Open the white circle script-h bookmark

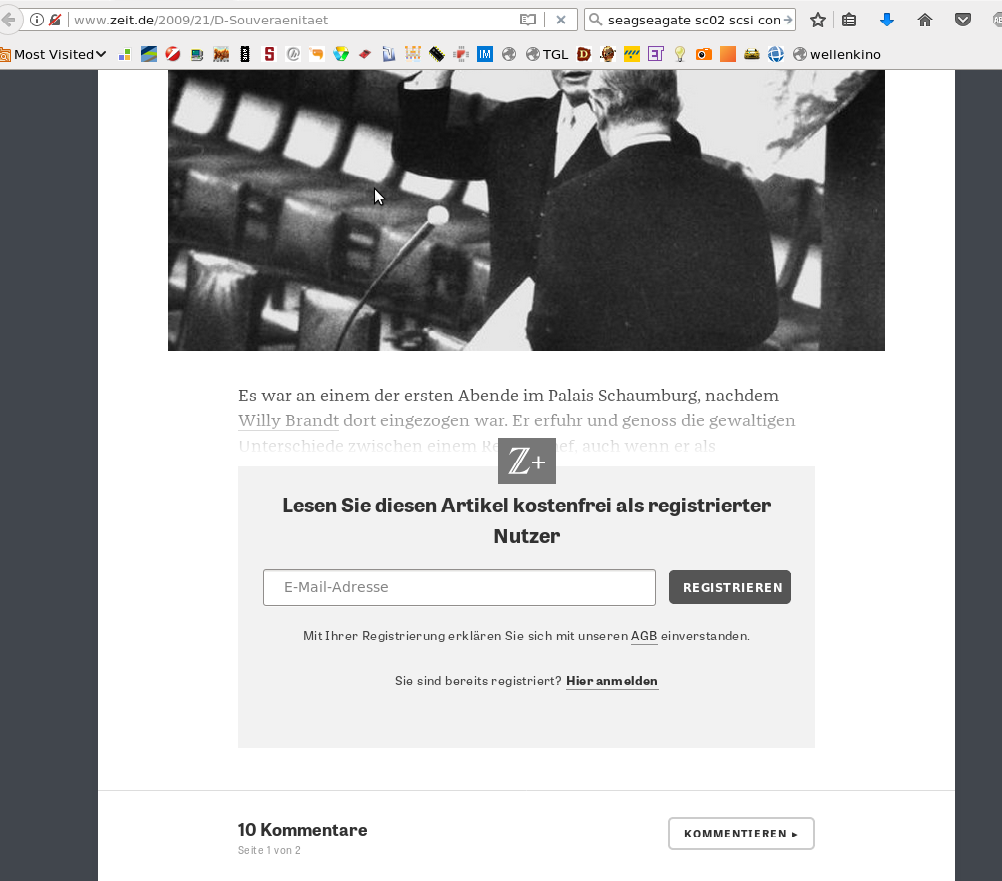point(293,54)
